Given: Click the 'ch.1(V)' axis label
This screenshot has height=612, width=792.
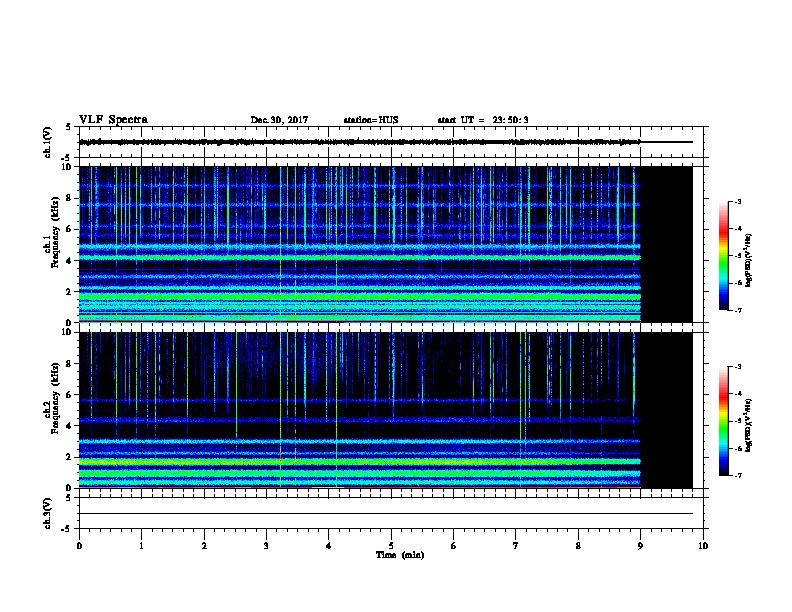Looking at the screenshot, I should tap(48, 142).
